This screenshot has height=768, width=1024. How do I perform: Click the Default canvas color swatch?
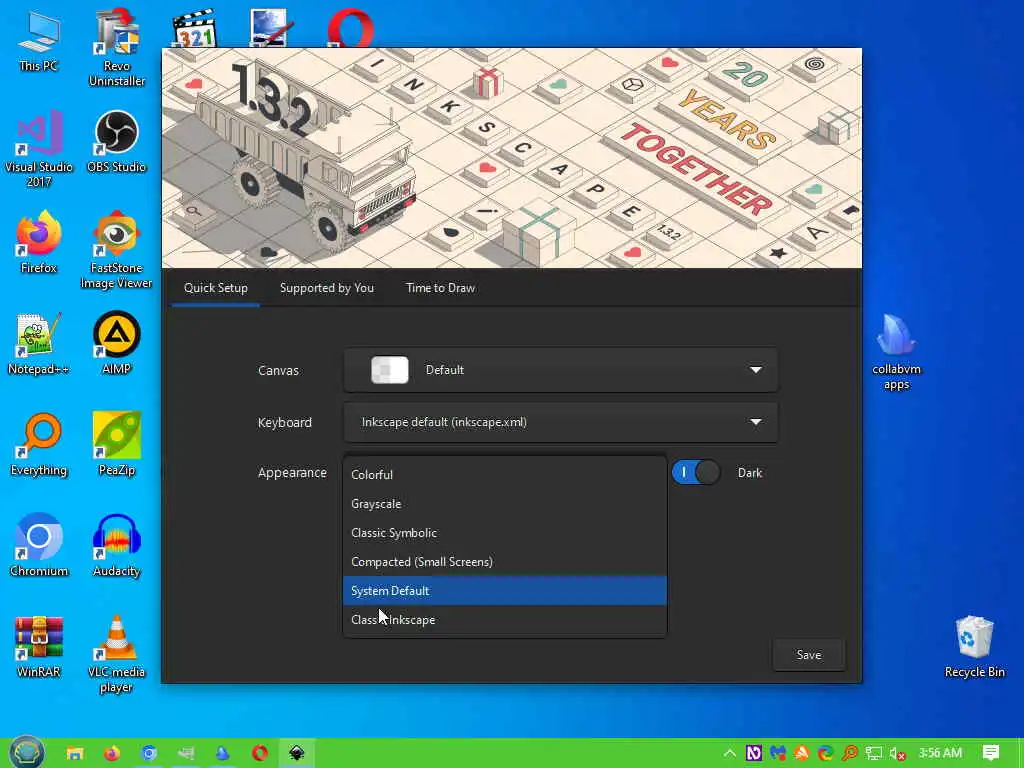click(390, 370)
